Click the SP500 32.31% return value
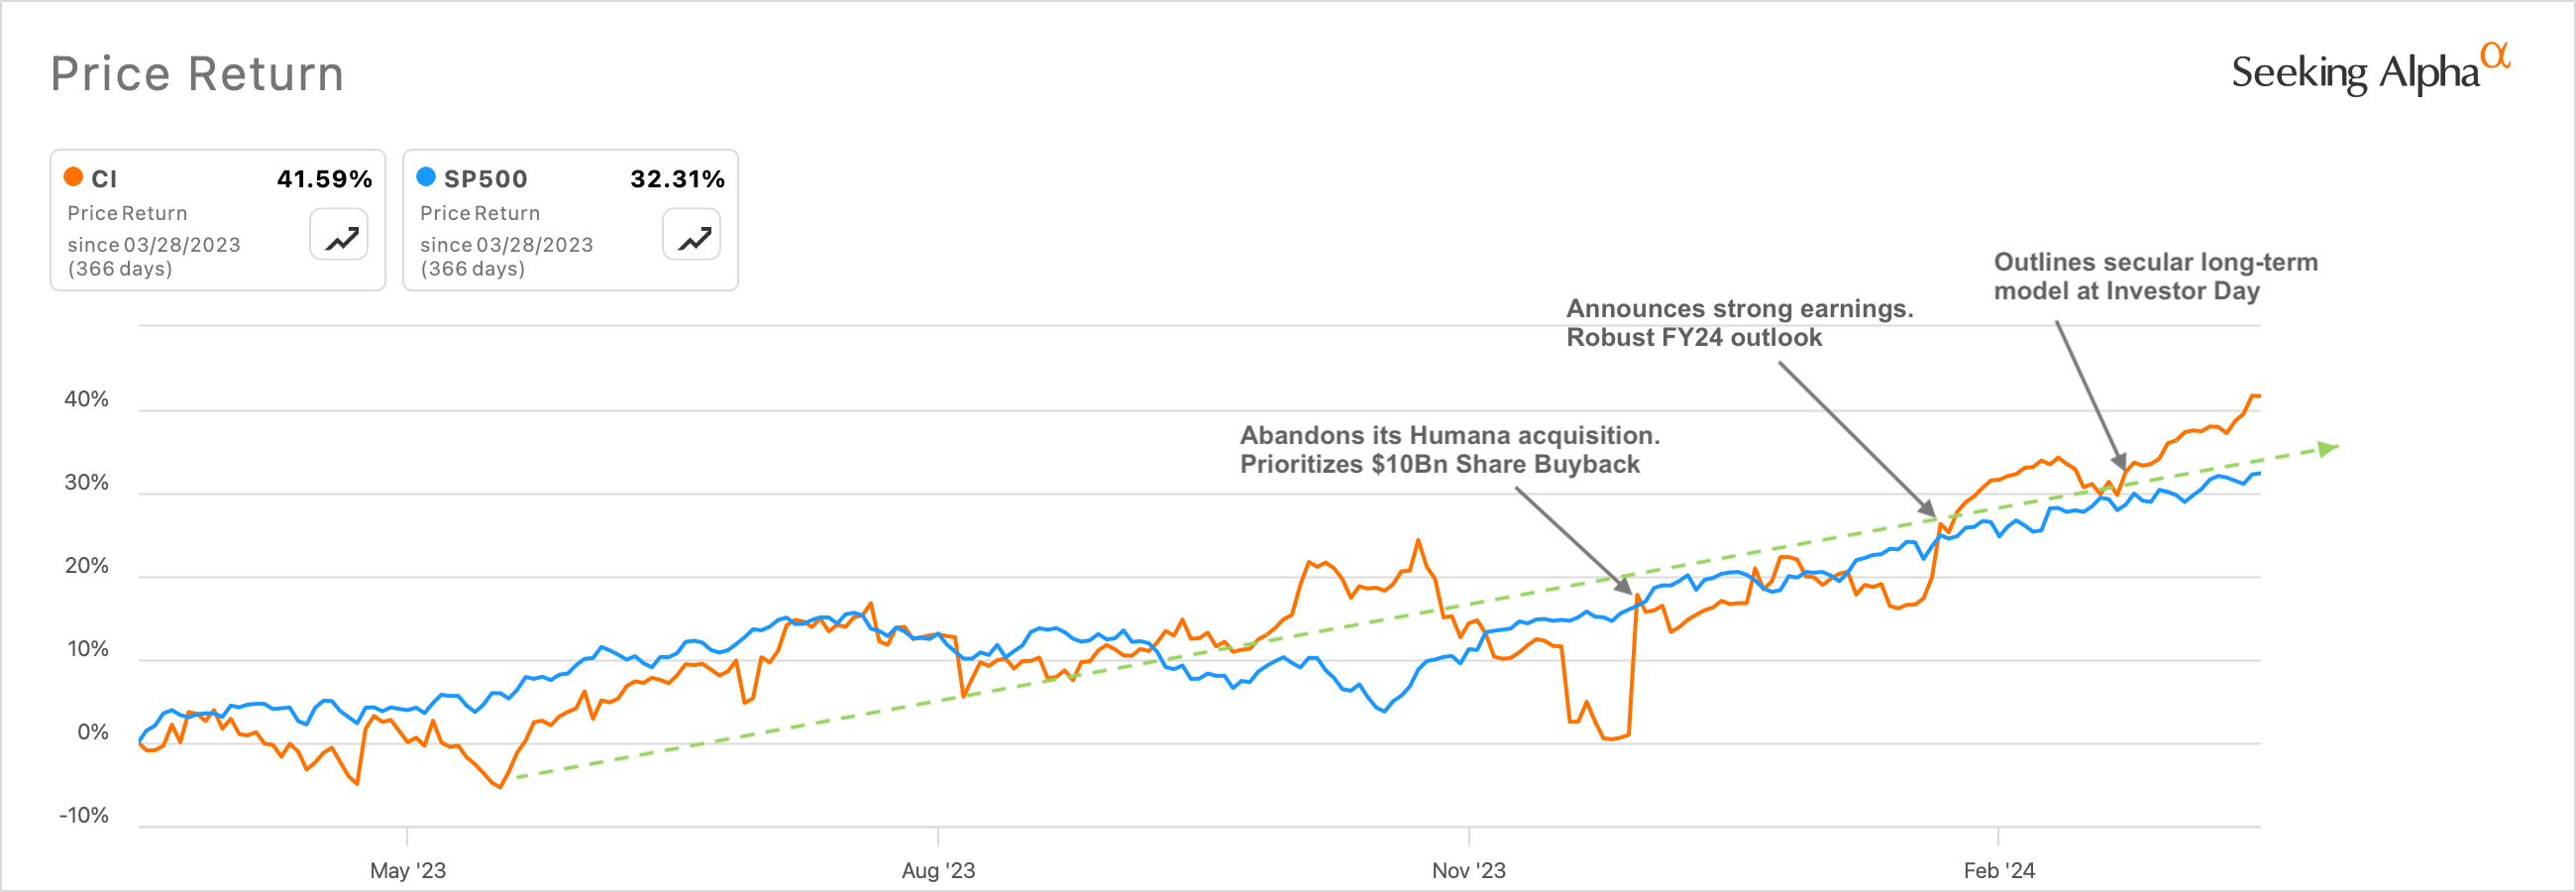The width and height of the screenshot is (2576, 892). point(677,179)
